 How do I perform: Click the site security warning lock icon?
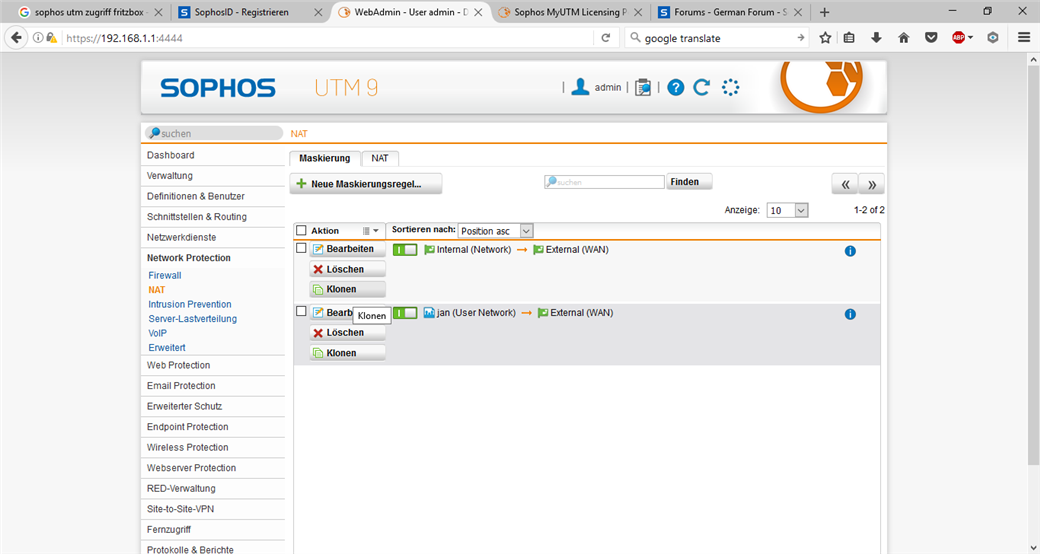point(51,38)
